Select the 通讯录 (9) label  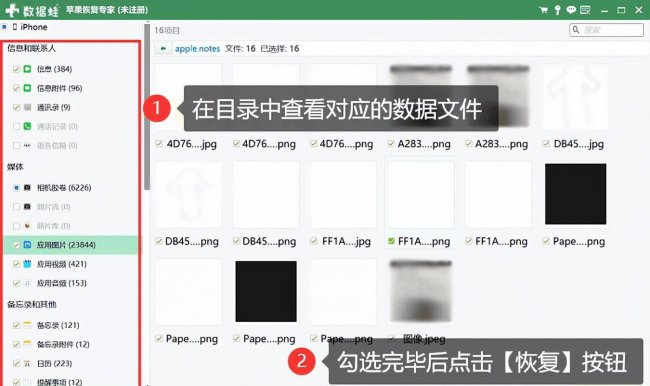coord(53,107)
